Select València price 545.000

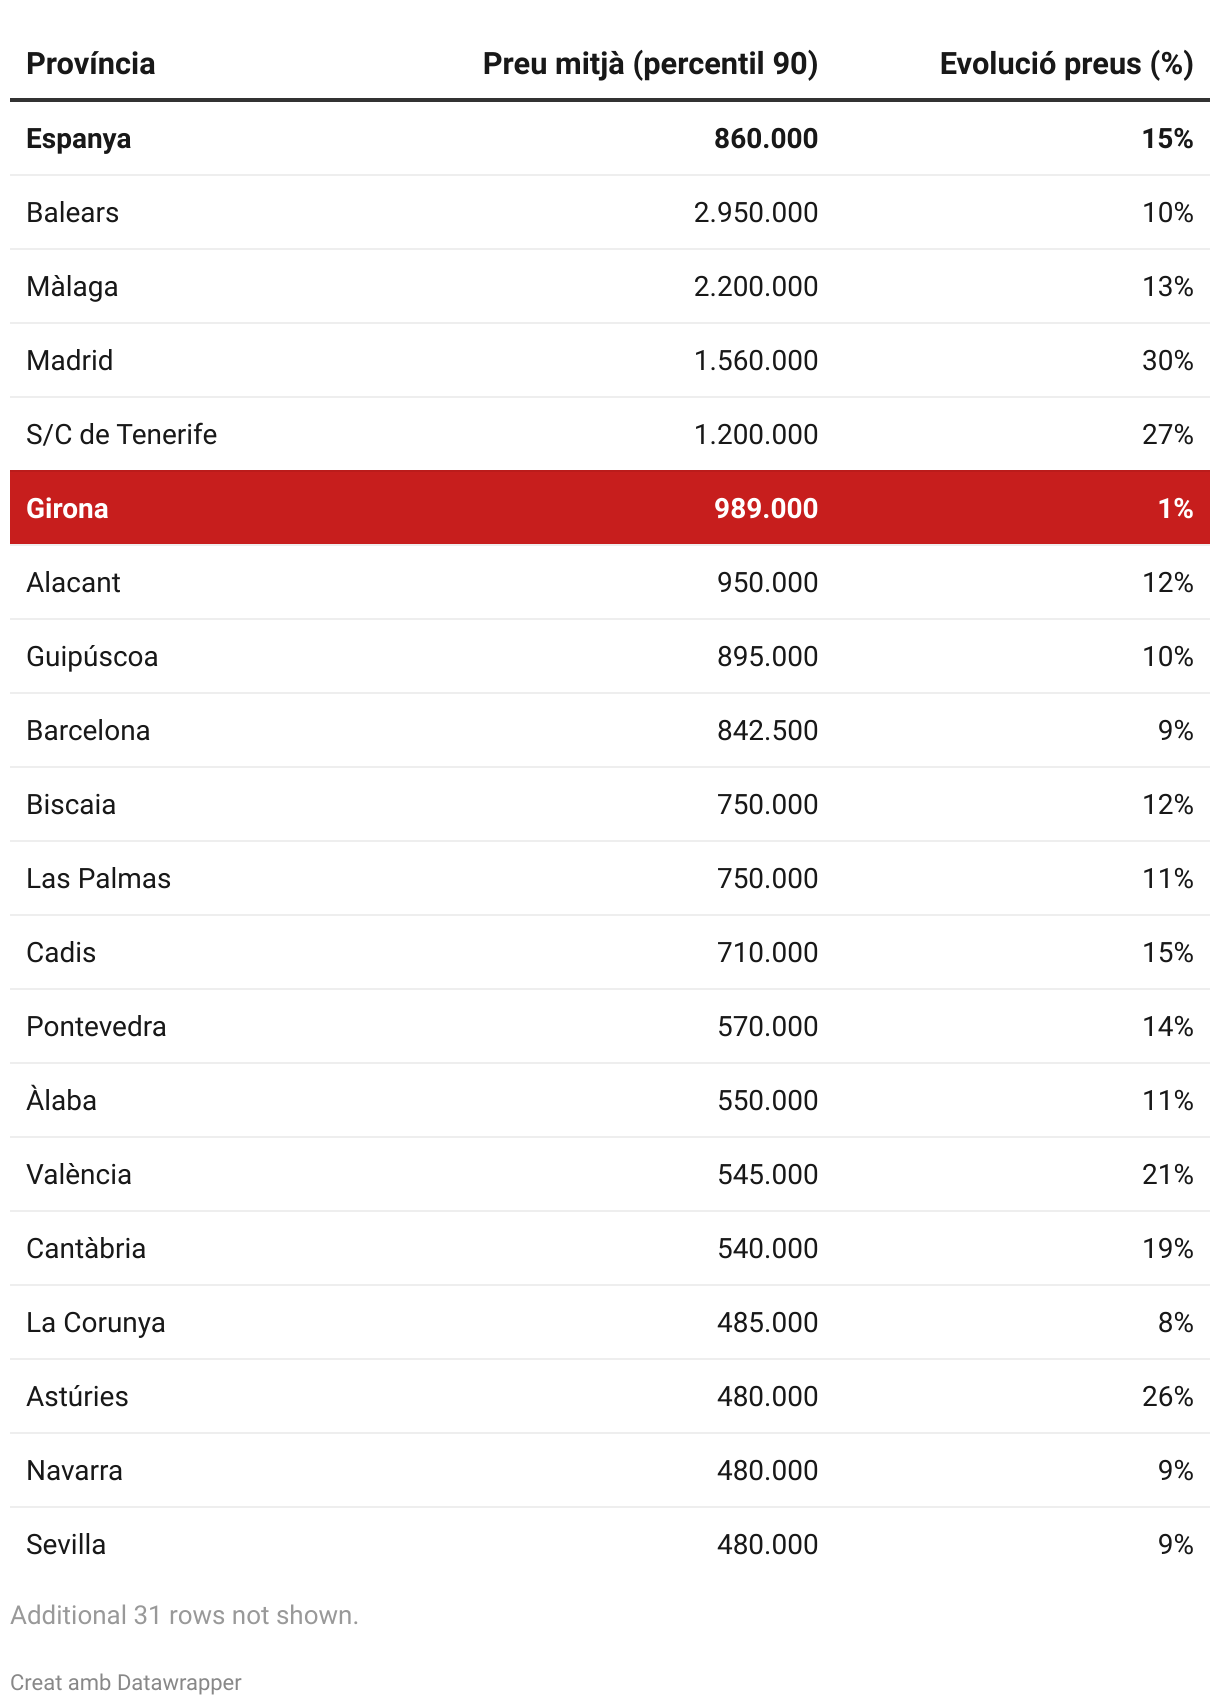(767, 1175)
